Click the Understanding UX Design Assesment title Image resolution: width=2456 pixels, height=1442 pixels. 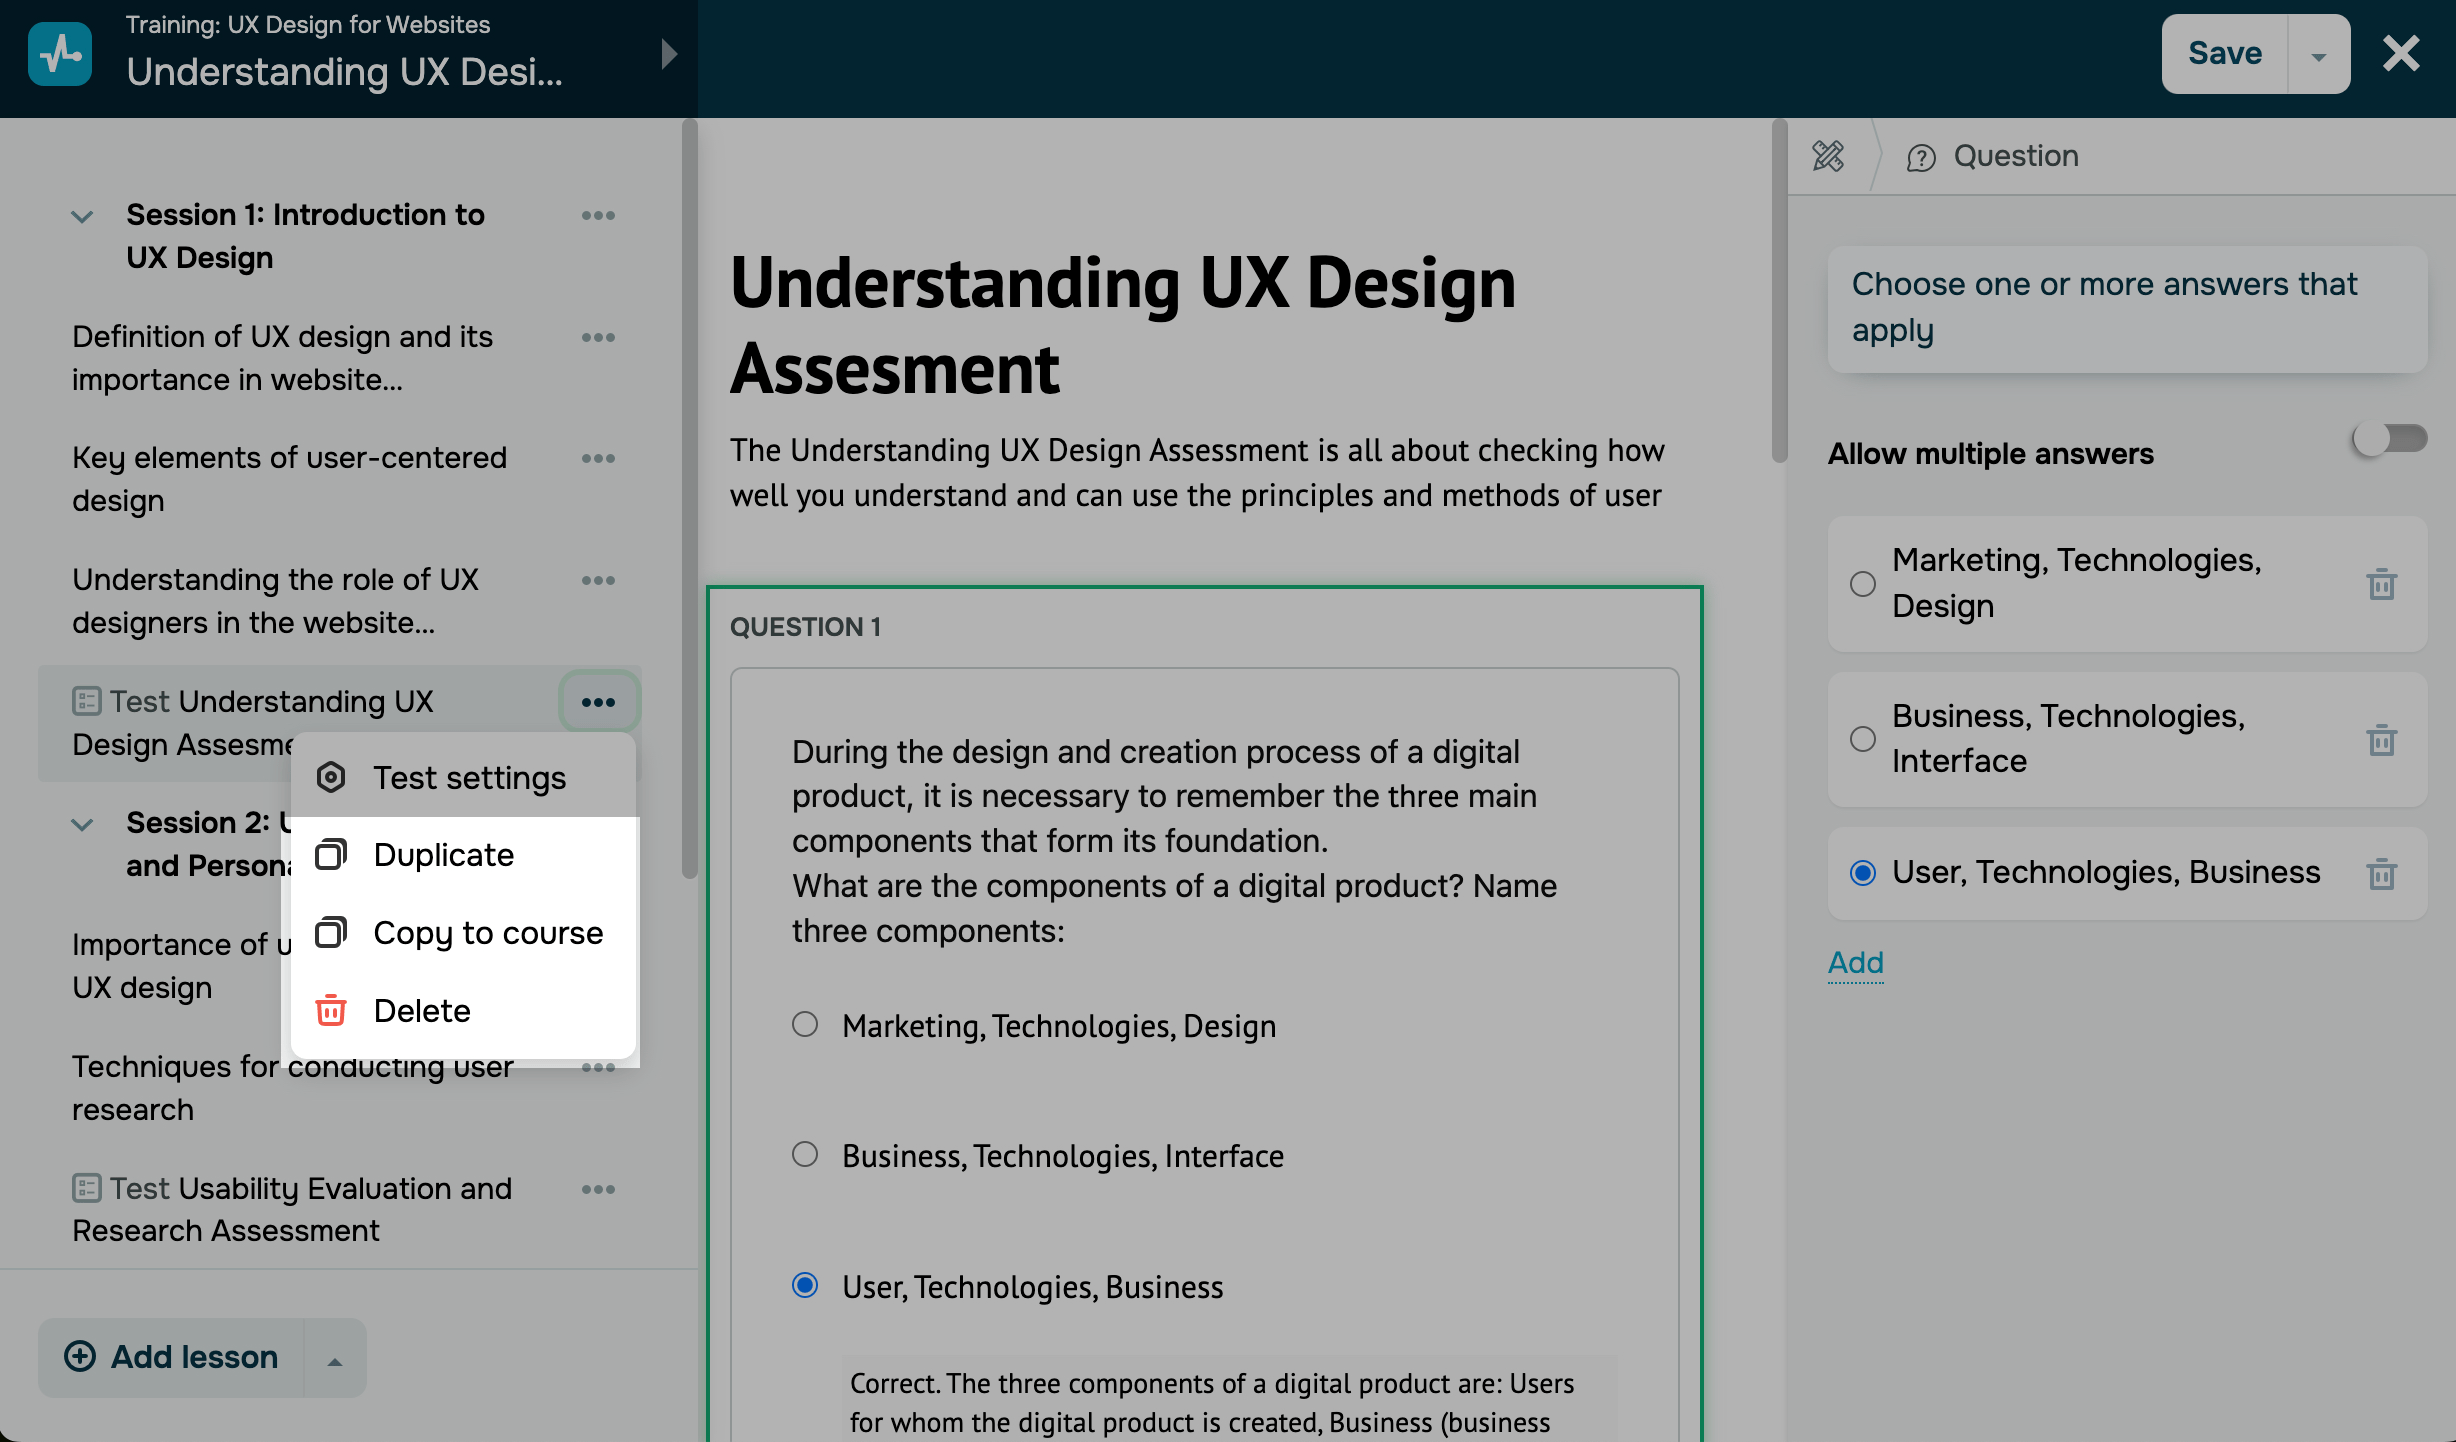click(1122, 326)
